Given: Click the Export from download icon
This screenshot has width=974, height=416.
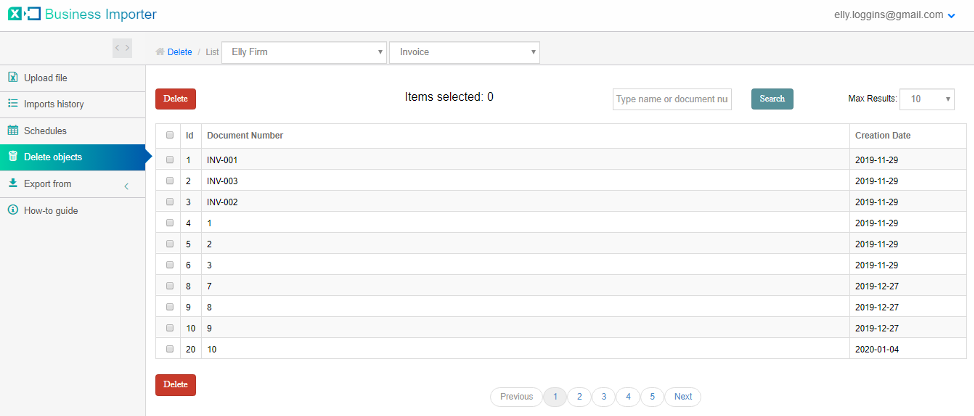Looking at the screenshot, I should [x=12, y=183].
